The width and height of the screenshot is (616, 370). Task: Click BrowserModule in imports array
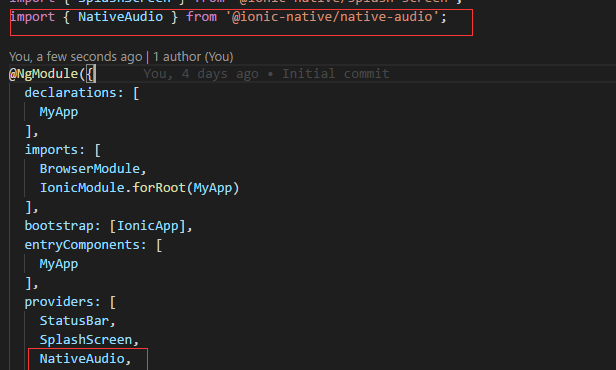[x=90, y=169]
